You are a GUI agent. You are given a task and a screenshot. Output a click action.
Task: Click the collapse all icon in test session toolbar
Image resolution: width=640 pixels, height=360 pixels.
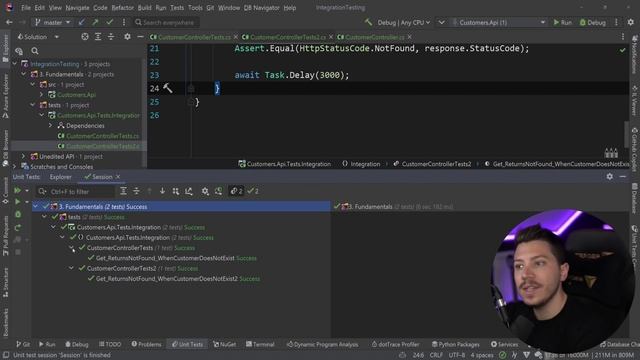tap(136, 191)
